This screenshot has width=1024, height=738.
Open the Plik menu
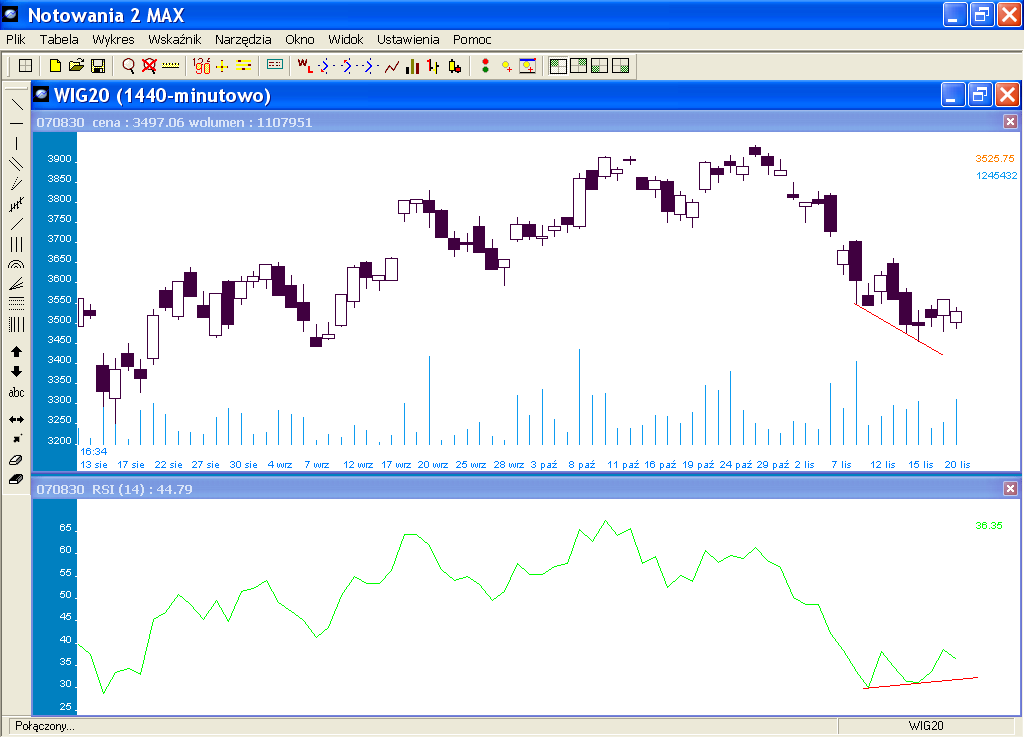(x=16, y=39)
